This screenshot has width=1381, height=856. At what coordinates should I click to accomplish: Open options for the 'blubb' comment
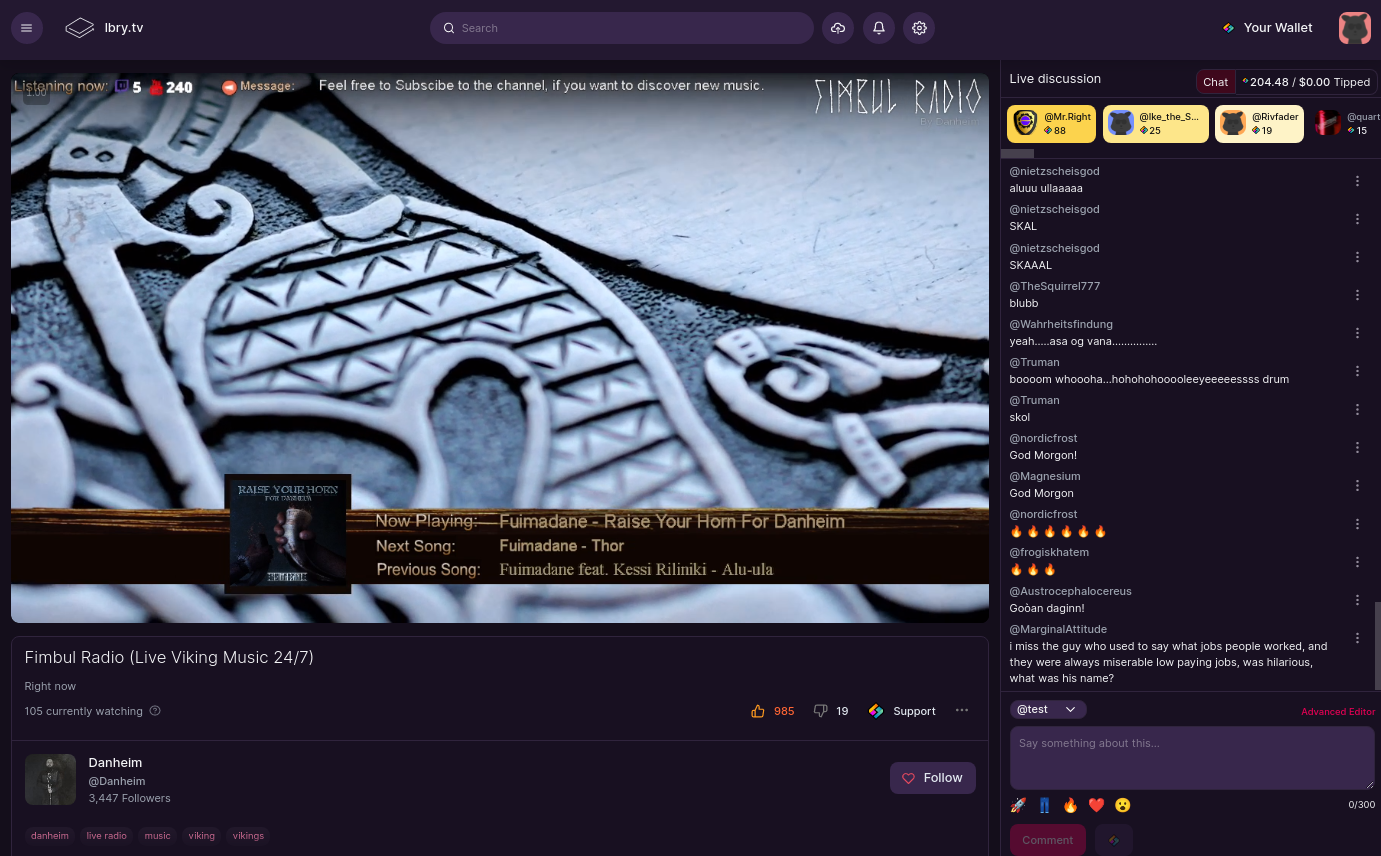1357,295
